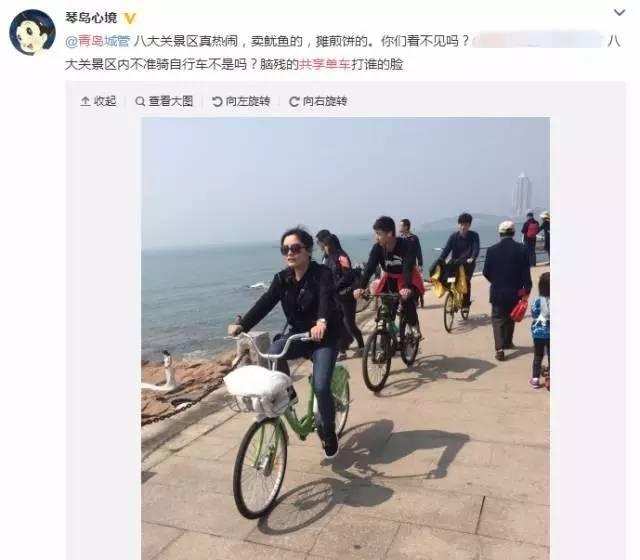Click the clockwise rotate-right arrow icon
This screenshot has height=560, width=640.
tap(294, 101)
